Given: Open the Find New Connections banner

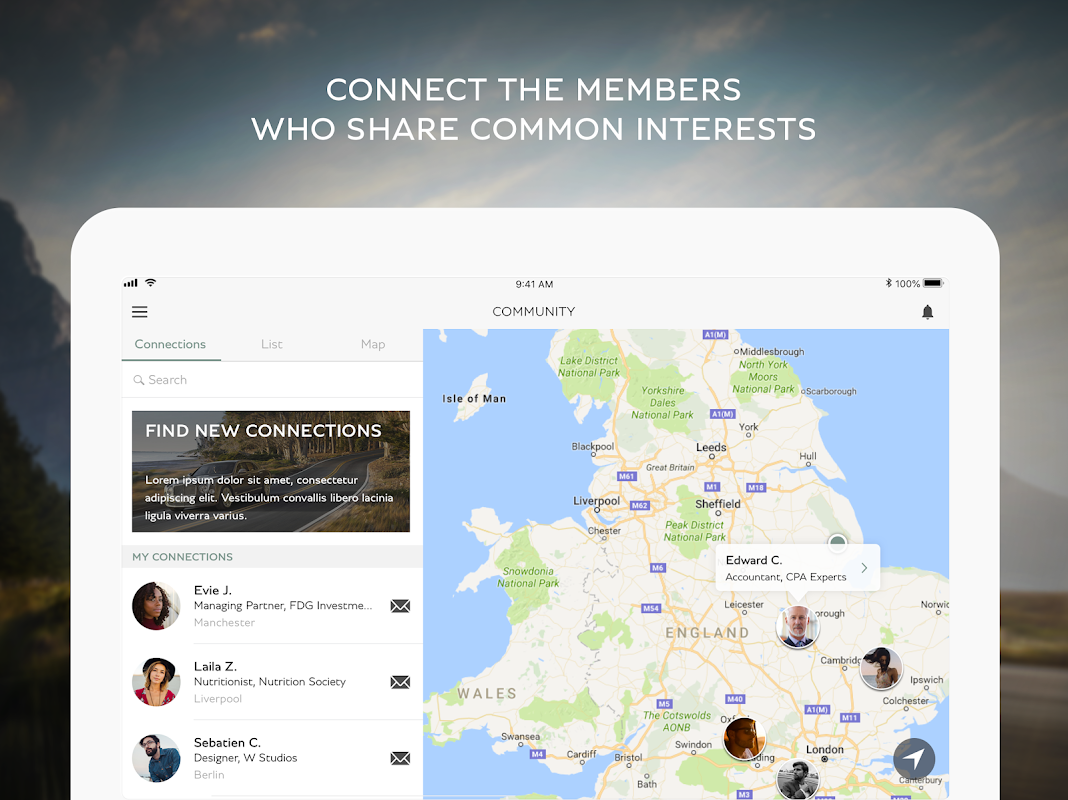Looking at the screenshot, I should 271,471.
